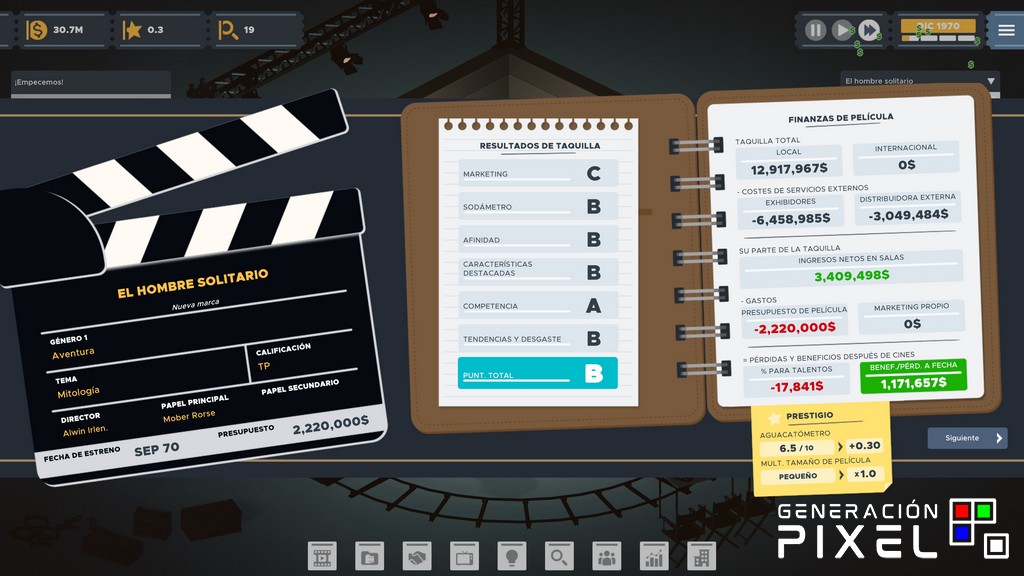Open the magnifying glass search icon
Viewport: 1024px width, 576px height.
tap(558, 554)
